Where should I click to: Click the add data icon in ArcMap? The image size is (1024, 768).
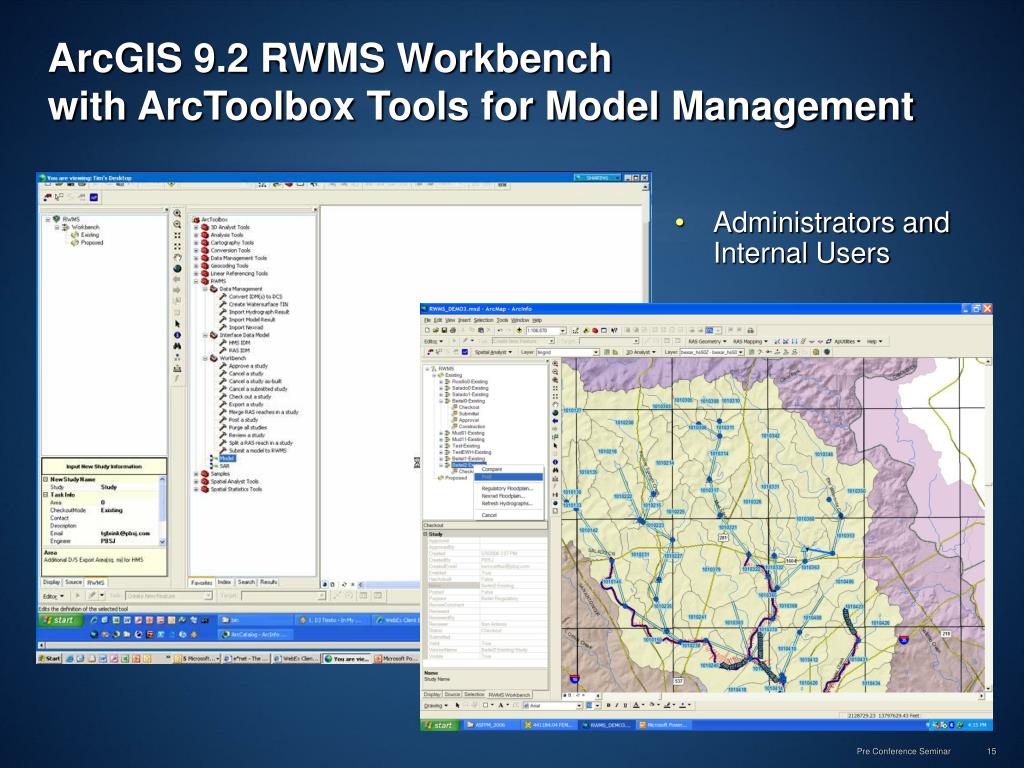519,330
